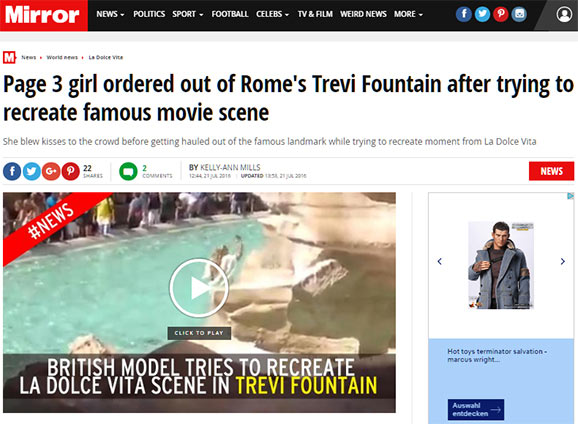Click next arrow in ad carousel
Viewport: 578px width, 424px height.
pyautogui.click(x=563, y=261)
